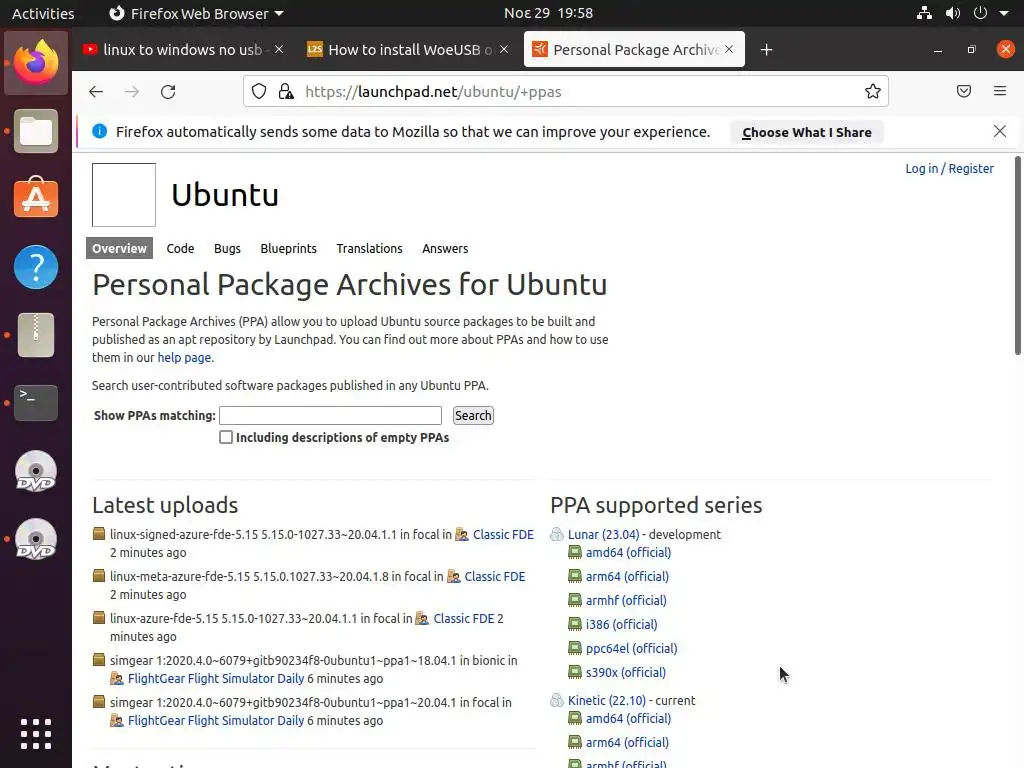Open the Log in / Register link
1024x768 pixels.
tap(949, 169)
